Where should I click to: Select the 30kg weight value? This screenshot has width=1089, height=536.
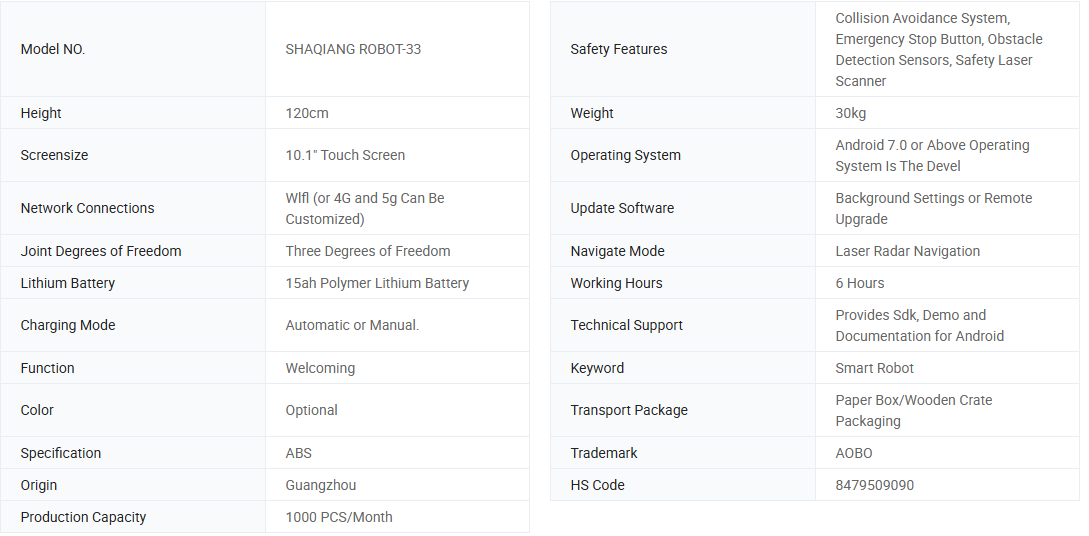[x=851, y=113]
